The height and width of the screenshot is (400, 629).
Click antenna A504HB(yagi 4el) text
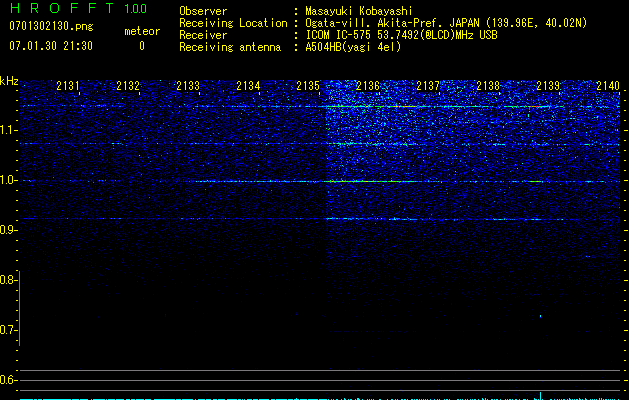[353, 47]
